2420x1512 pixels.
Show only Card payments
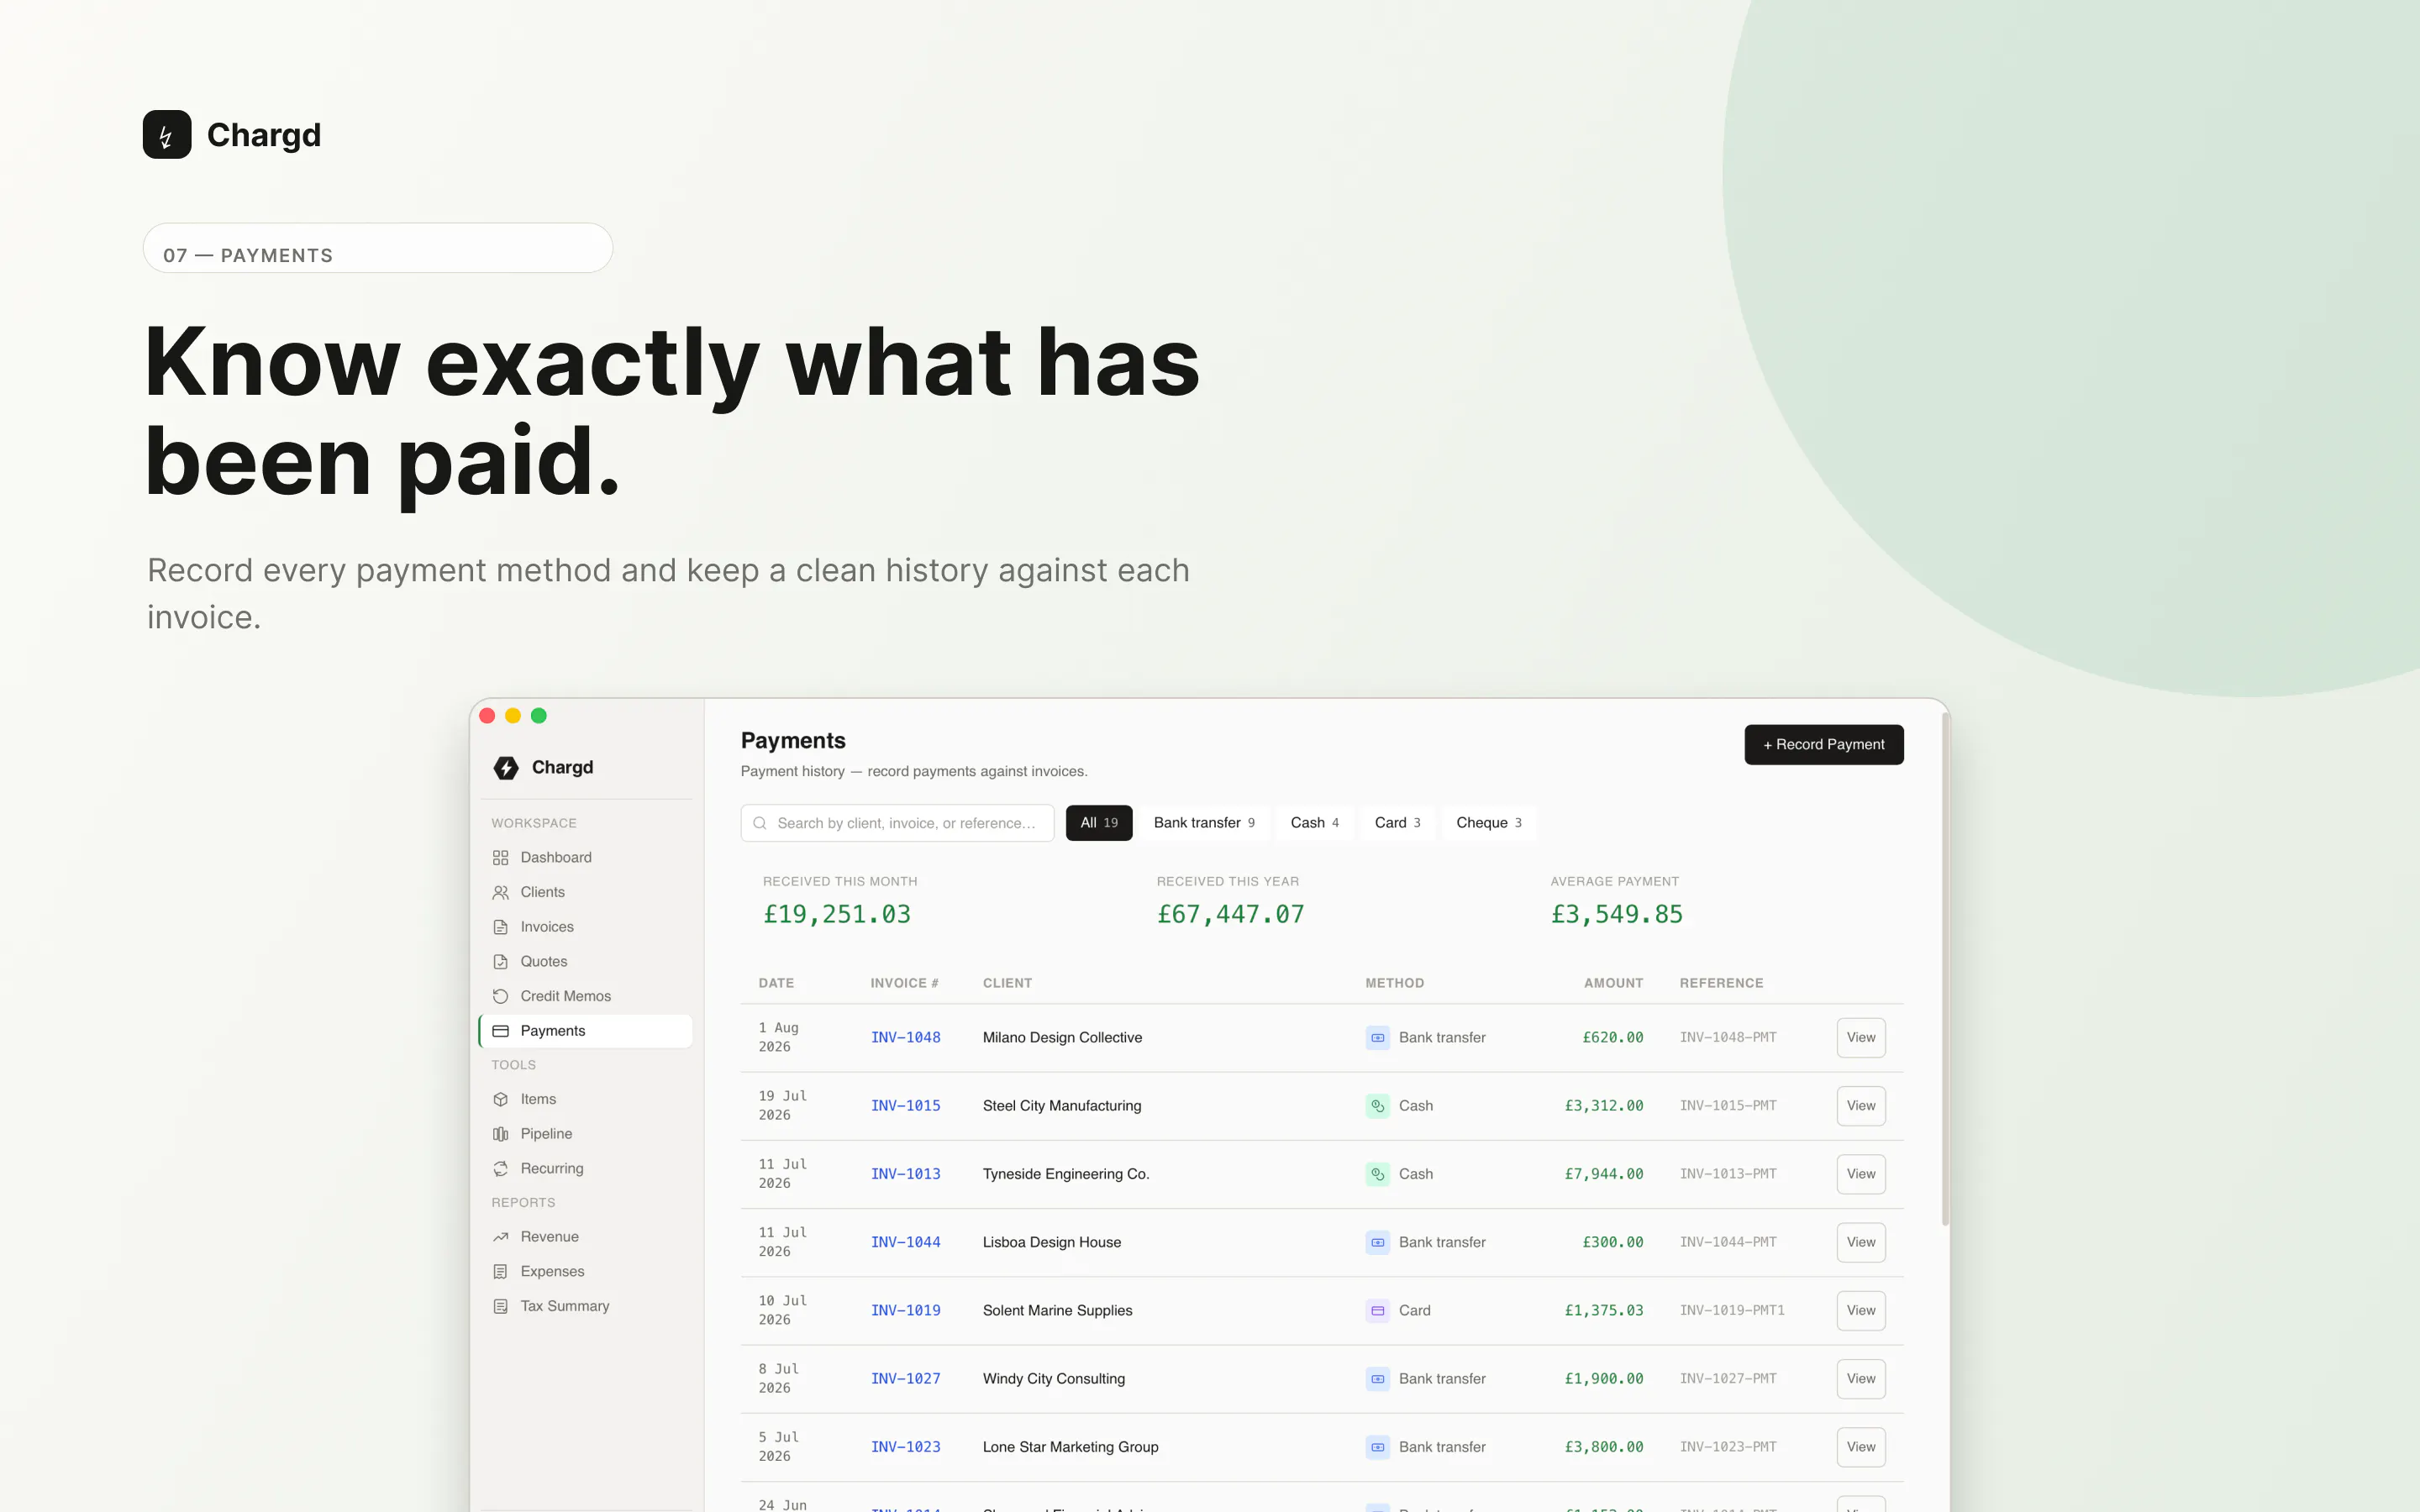tap(1398, 823)
